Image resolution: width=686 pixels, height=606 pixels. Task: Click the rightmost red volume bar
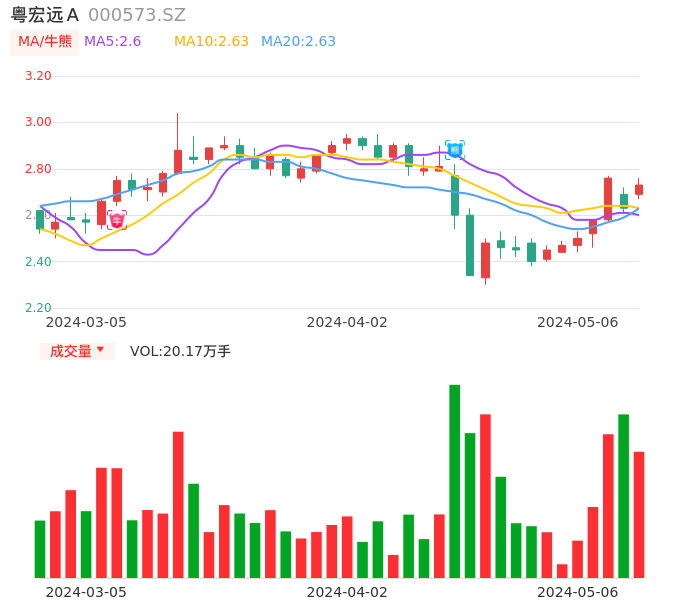point(639,514)
